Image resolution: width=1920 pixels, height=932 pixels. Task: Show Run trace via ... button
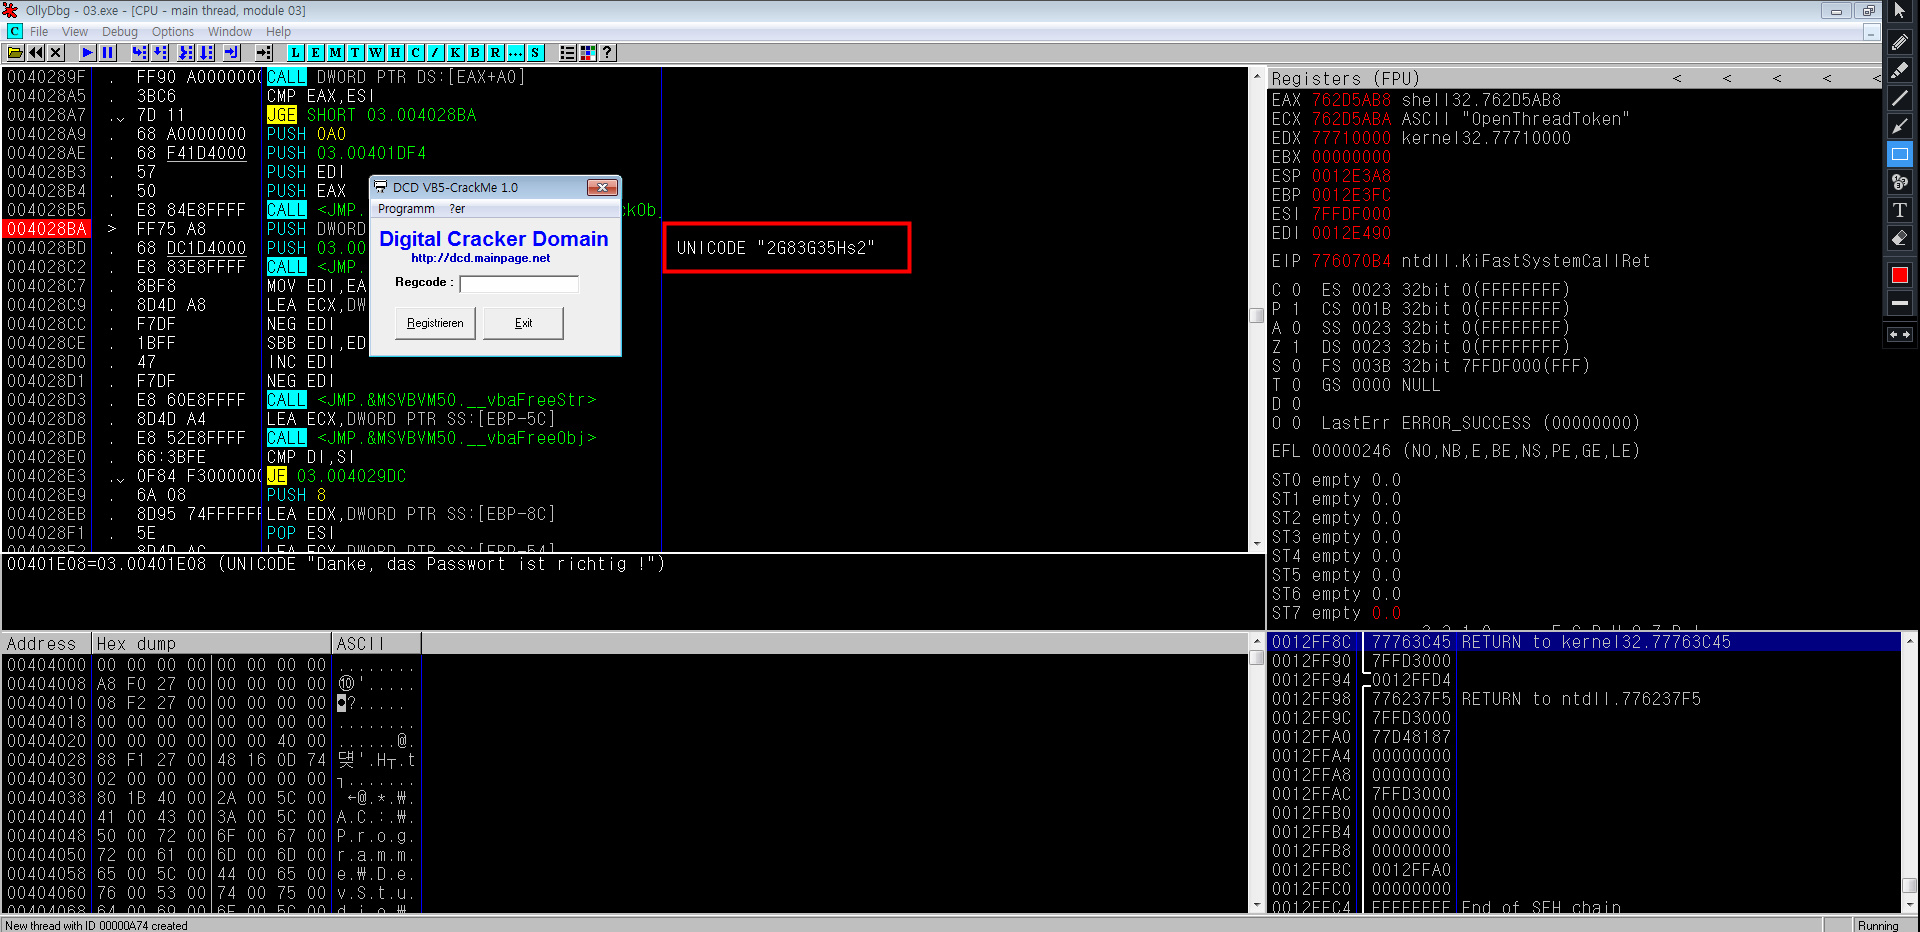(x=516, y=53)
